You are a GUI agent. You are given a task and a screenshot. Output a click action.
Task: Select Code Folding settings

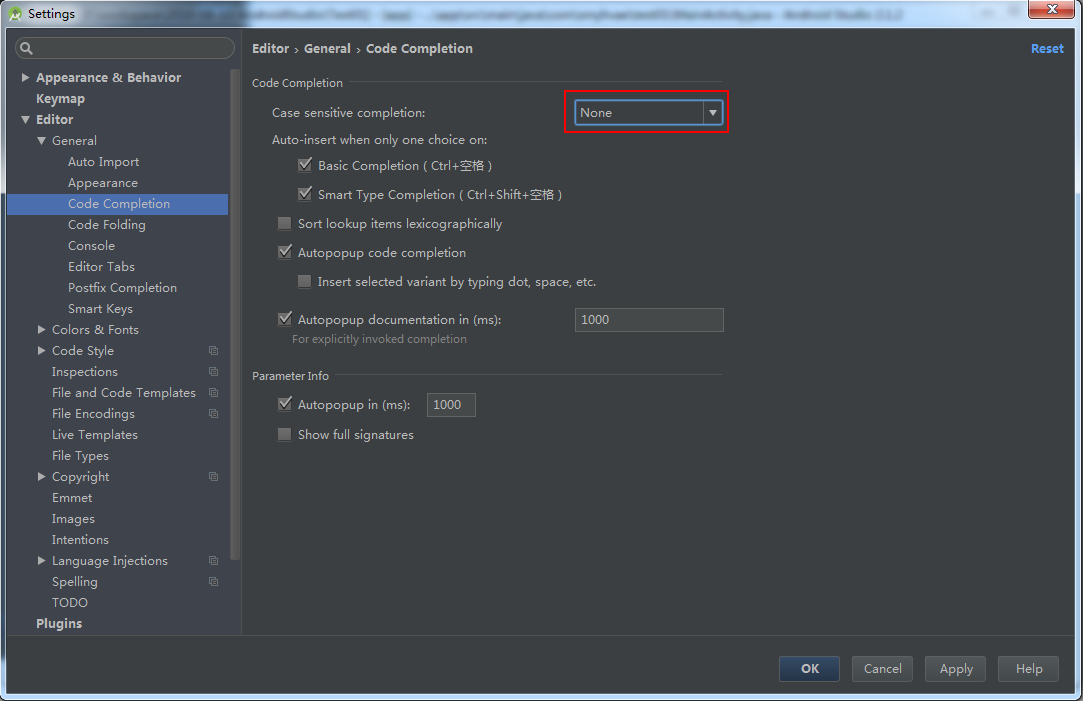(106, 224)
